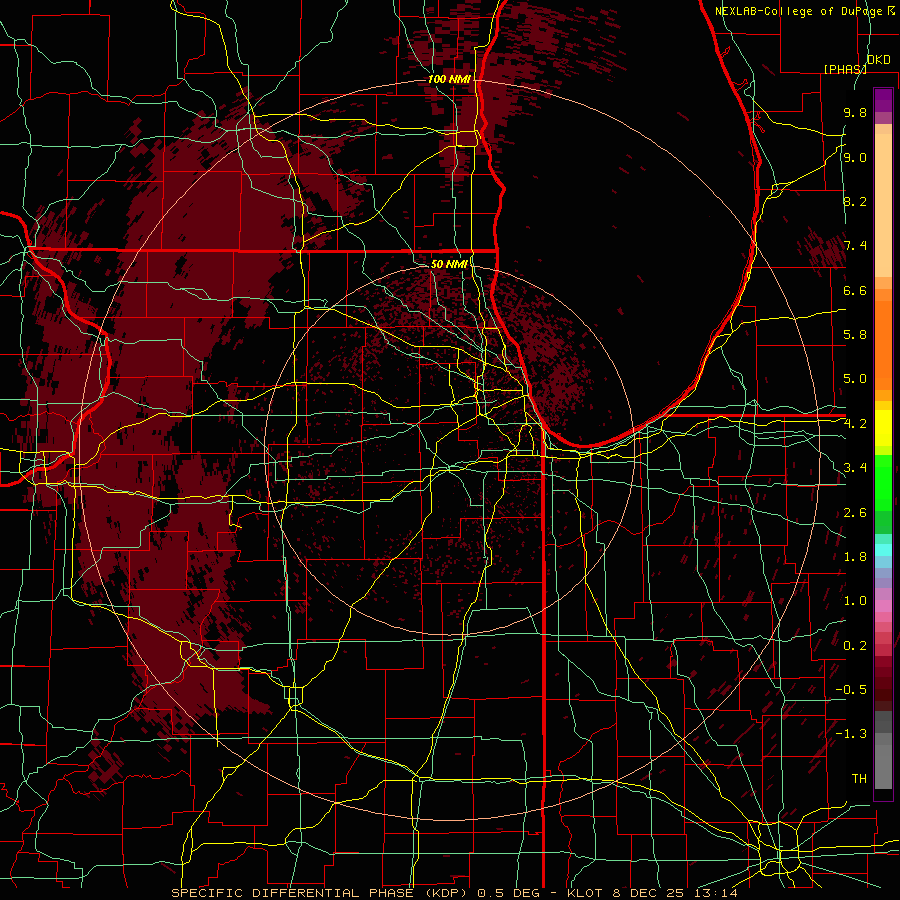This screenshot has width=900, height=900.
Task: Click the 100 NMI range ring label
Action: tap(449, 79)
